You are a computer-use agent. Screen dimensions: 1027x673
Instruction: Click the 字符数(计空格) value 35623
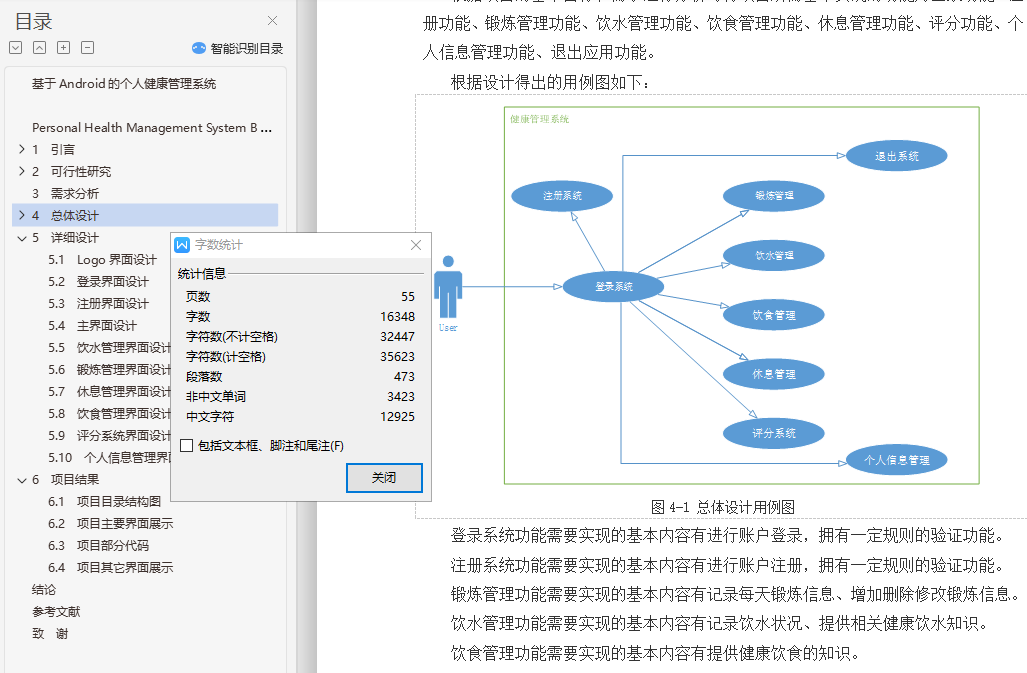(398, 357)
